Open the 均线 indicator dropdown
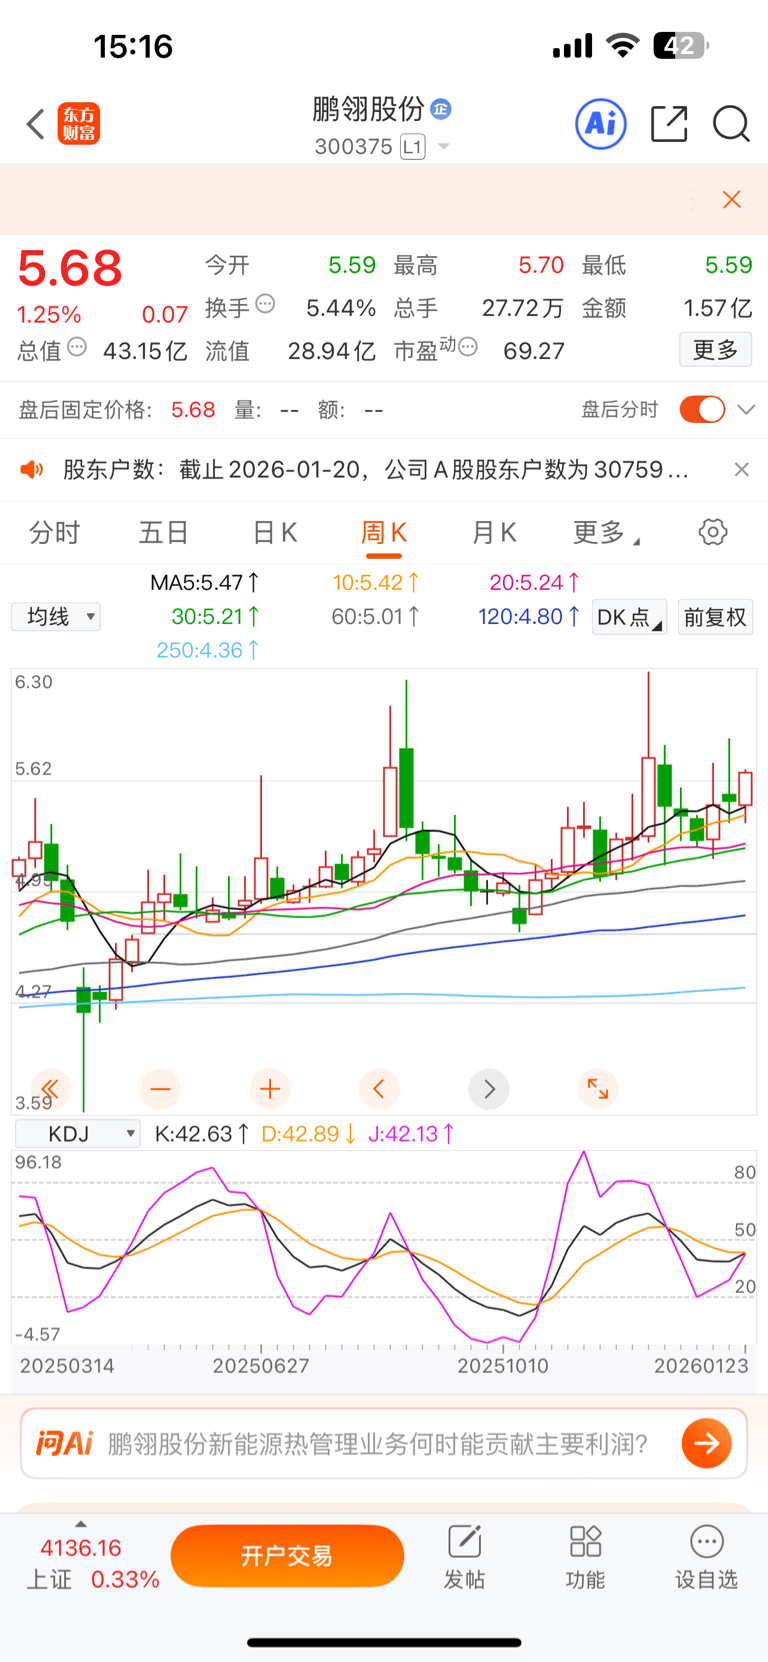Screen dimensions: 768x1662 point(56,616)
